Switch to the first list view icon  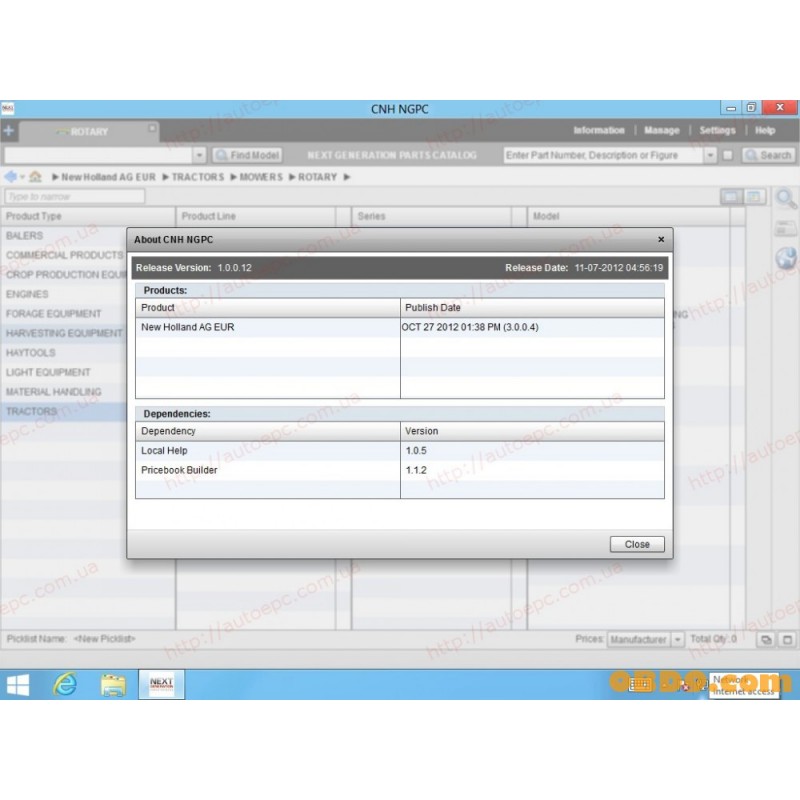click(x=731, y=197)
